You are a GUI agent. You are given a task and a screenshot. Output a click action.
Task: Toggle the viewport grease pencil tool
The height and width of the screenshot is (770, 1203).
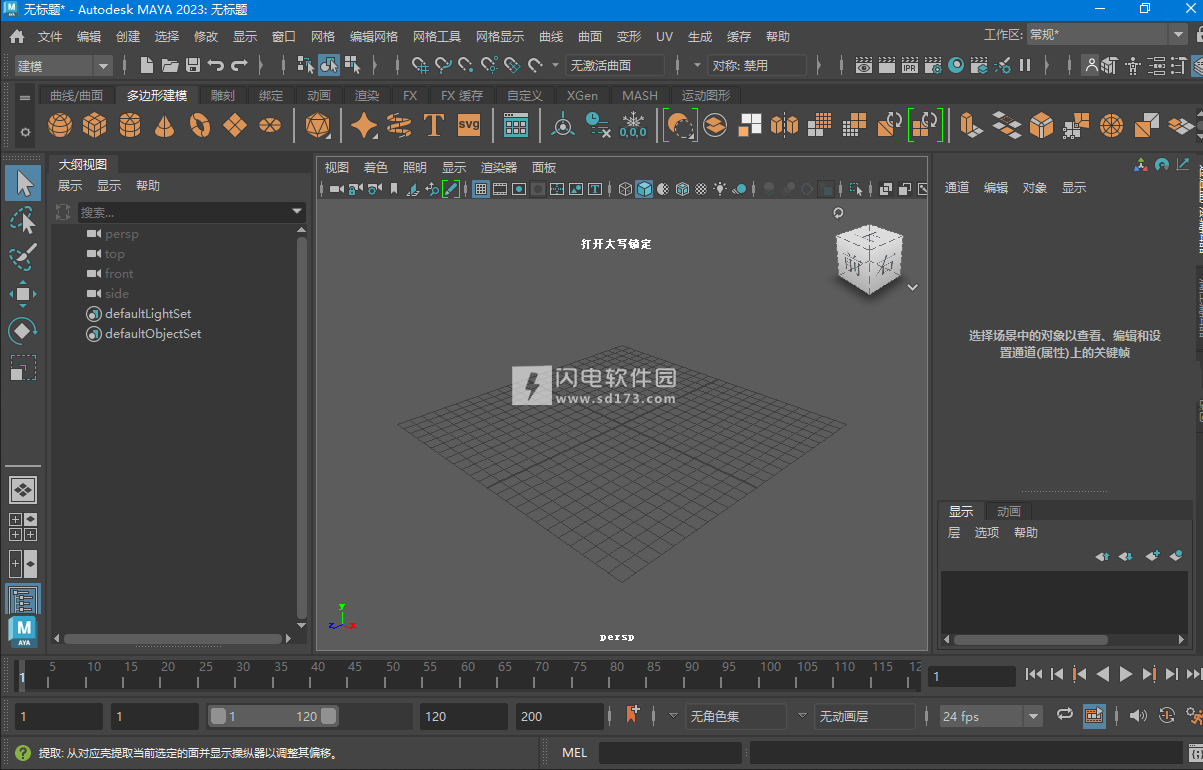point(451,189)
